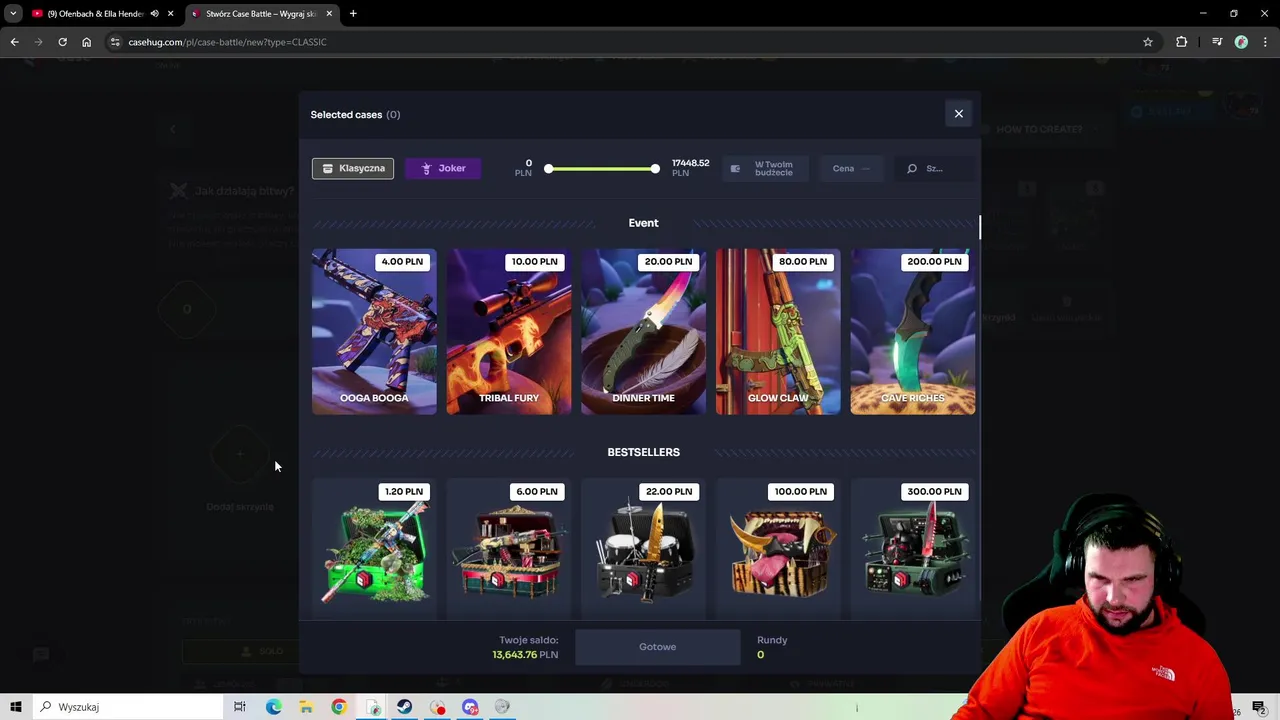This screenshot has height=720, width=1280.
Task: Bookmark this page with the star icon
Action: tap(1148, 42)
